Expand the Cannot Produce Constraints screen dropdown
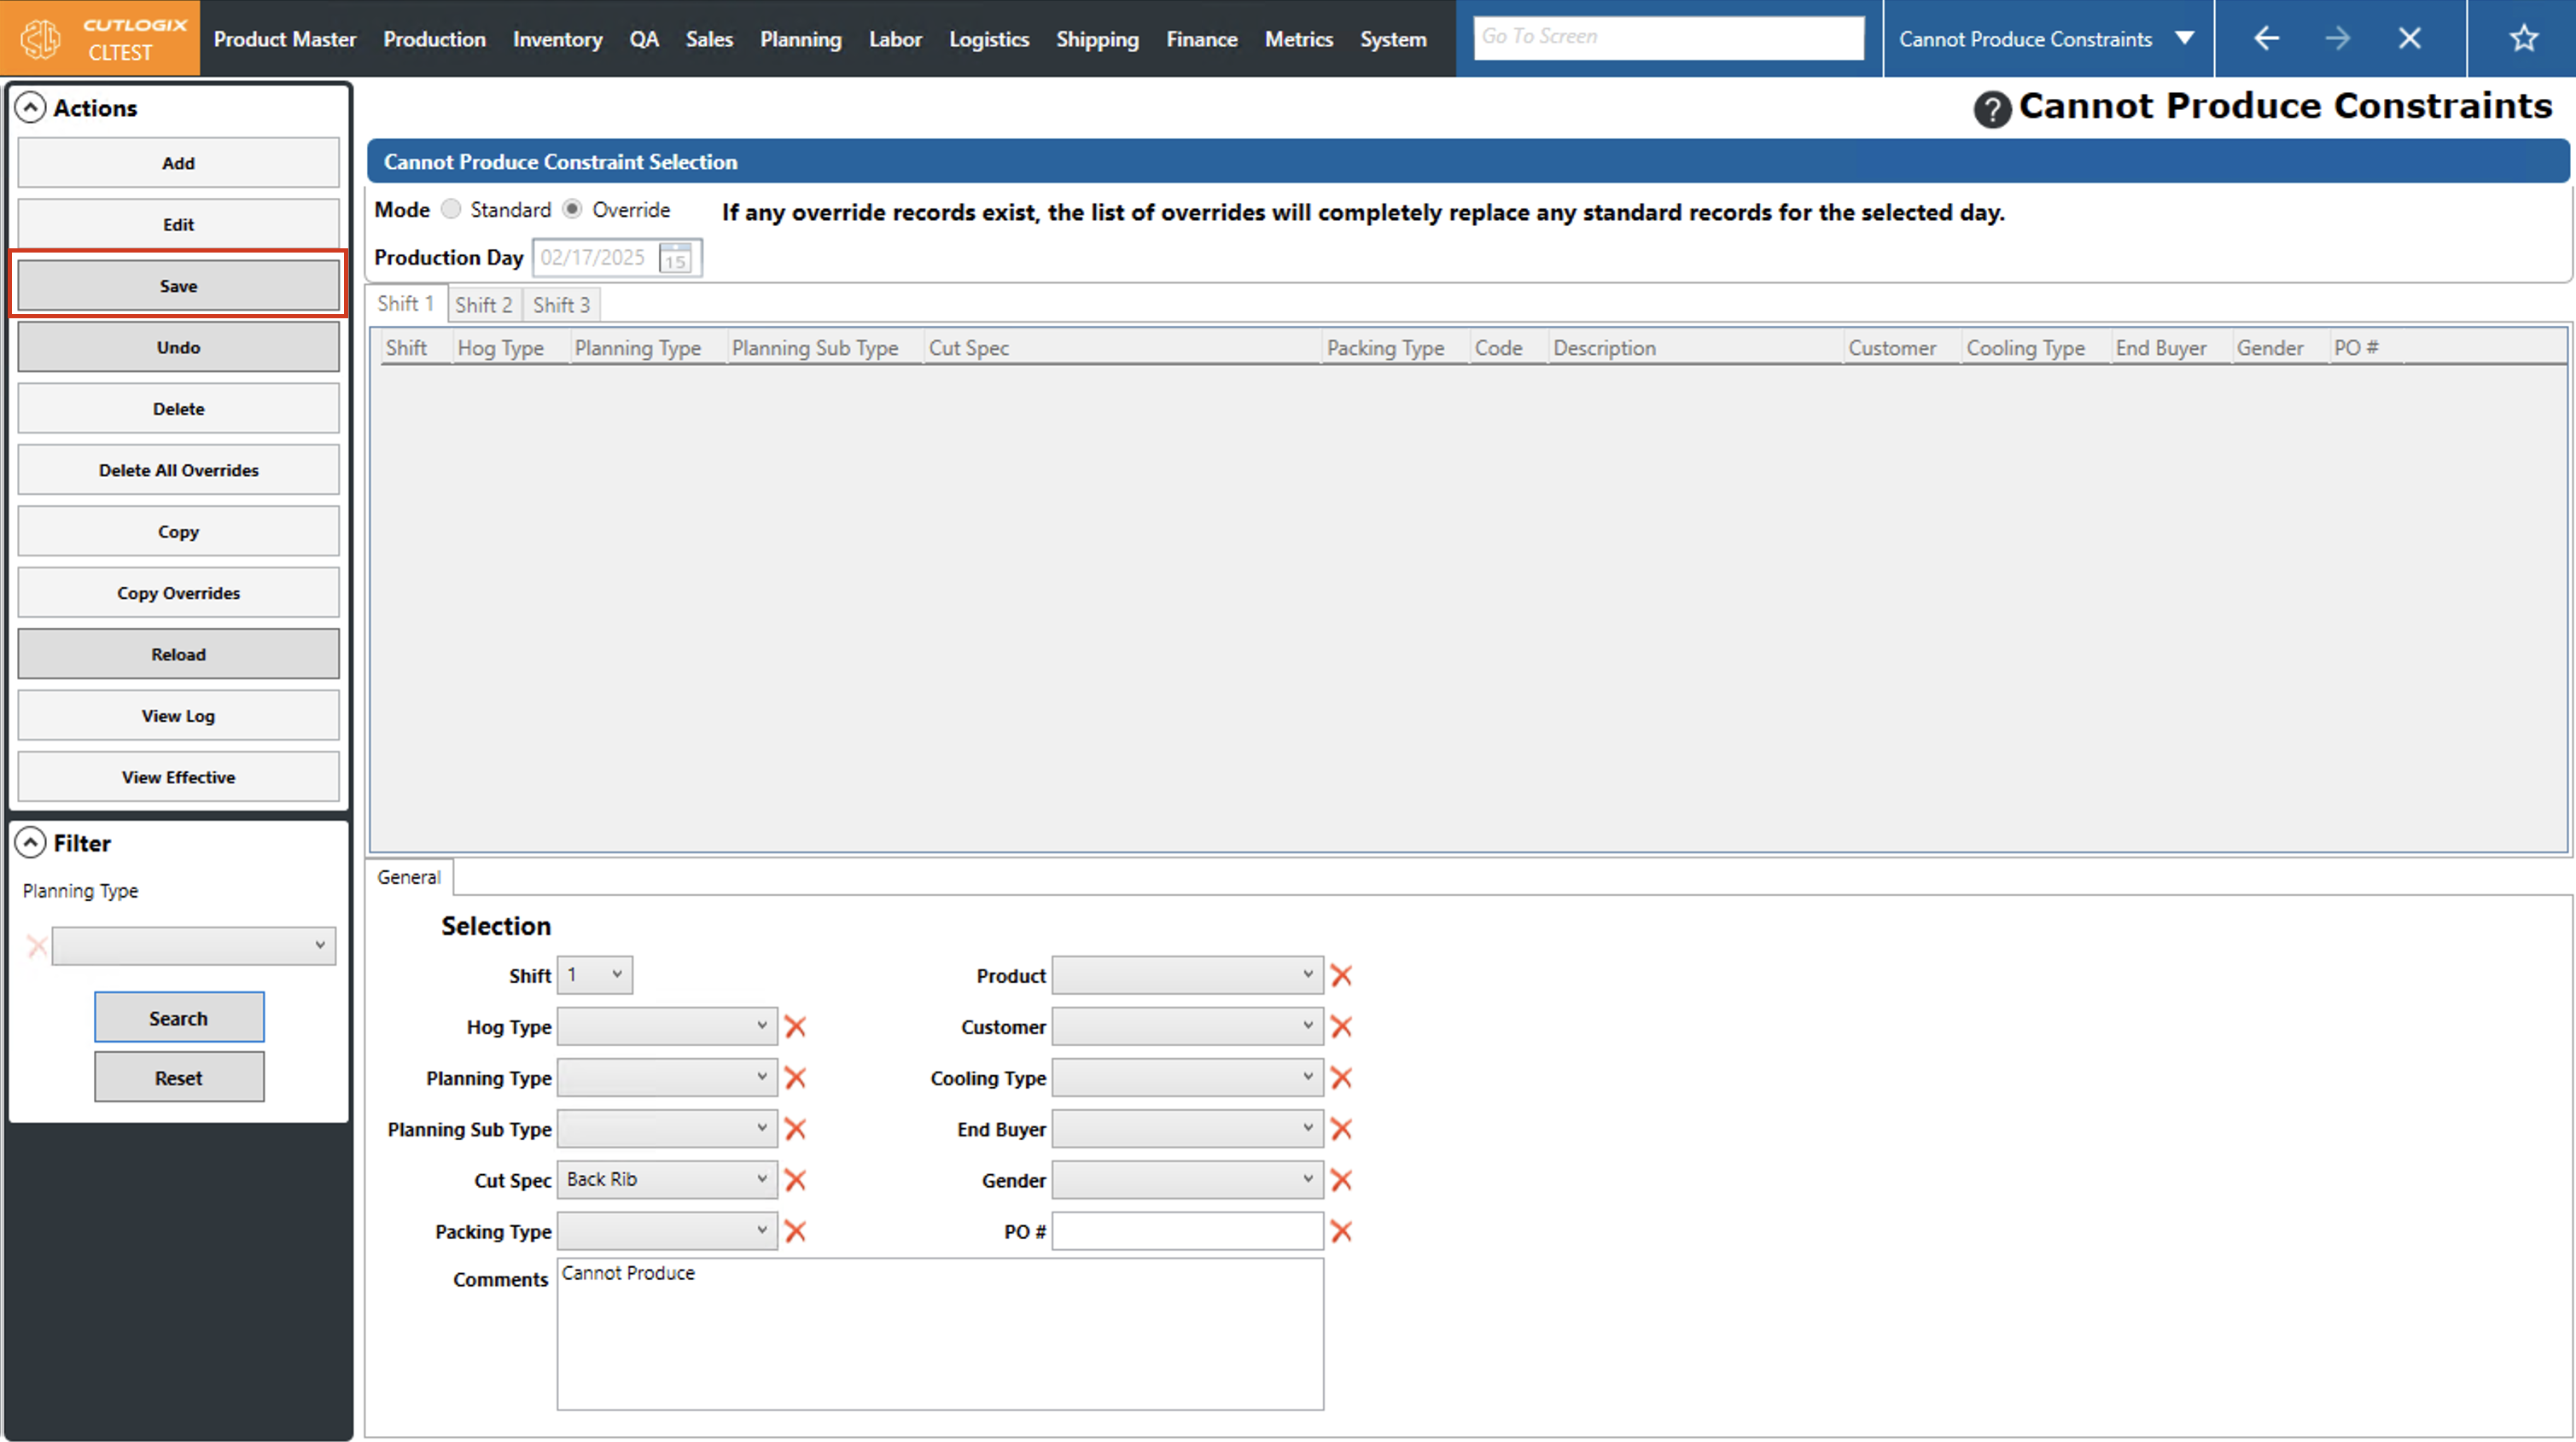 click(2185, 39)
